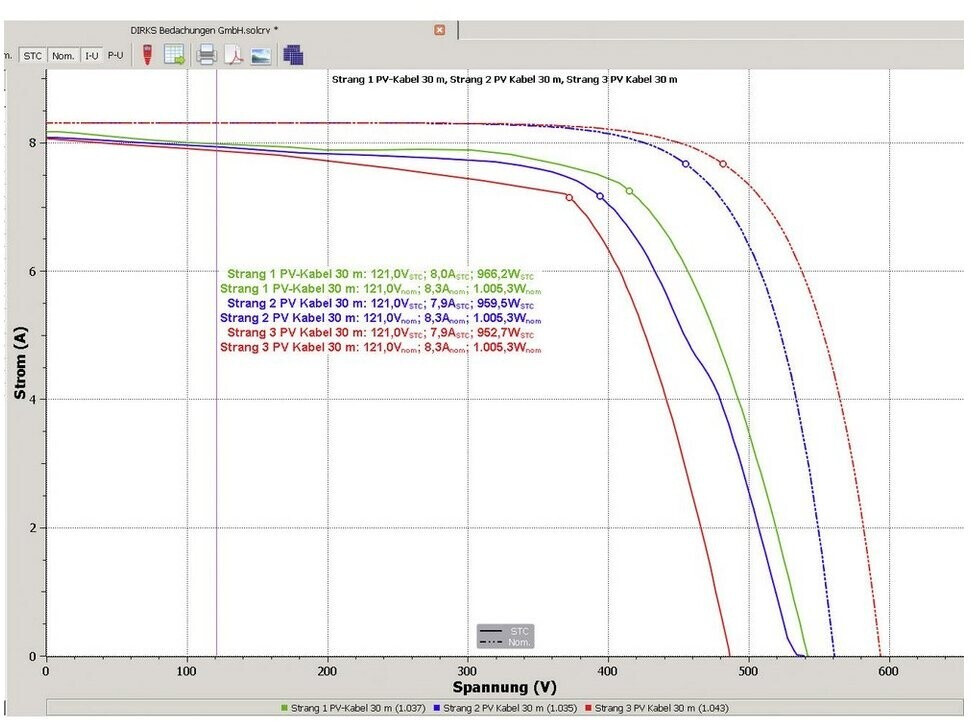The image size is (976, 722).
Task: Toggle the Nom. curve display button
Action: tap(64, 56)
